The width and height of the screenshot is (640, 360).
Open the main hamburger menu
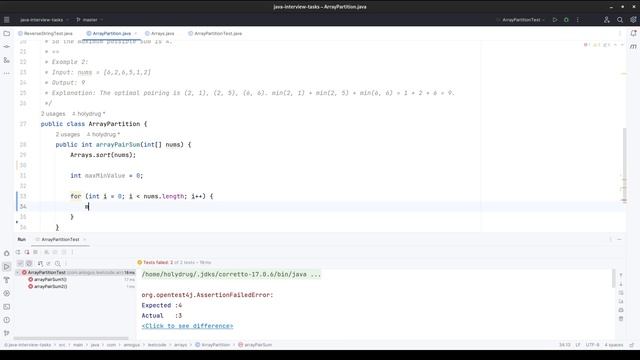pyautogui.click(x=7, y=20)
